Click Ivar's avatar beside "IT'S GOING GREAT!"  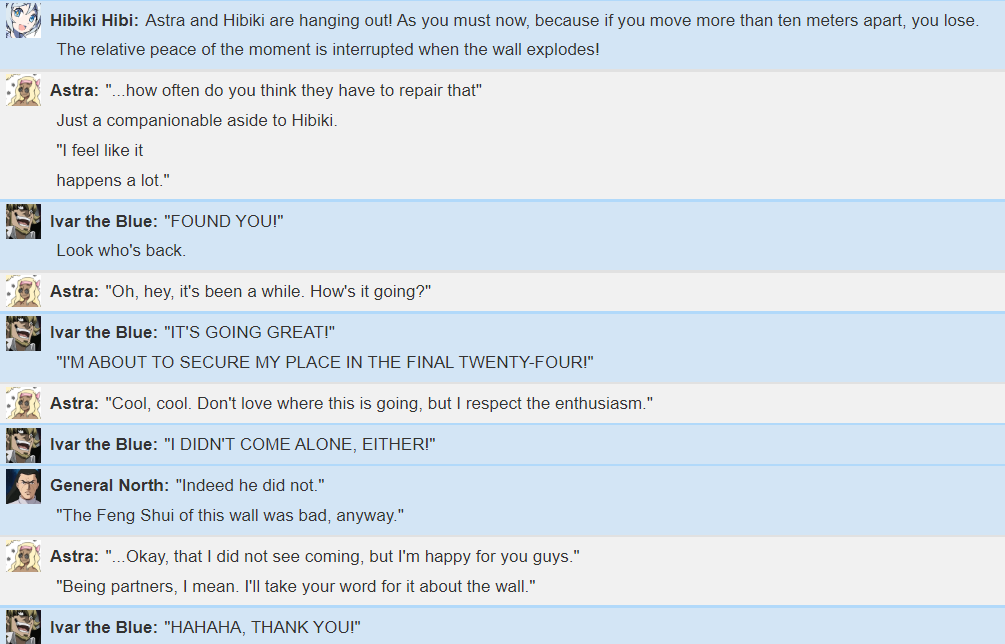coord(24,333)
